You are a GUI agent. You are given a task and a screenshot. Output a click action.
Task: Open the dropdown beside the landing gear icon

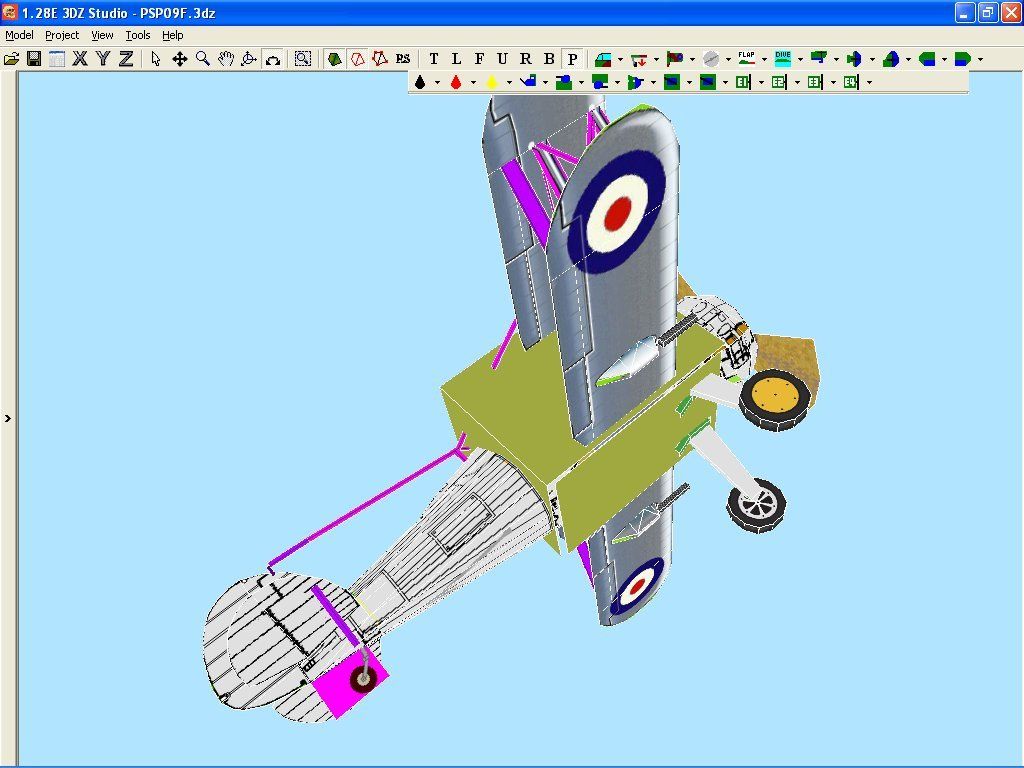[x=656, y=59]
